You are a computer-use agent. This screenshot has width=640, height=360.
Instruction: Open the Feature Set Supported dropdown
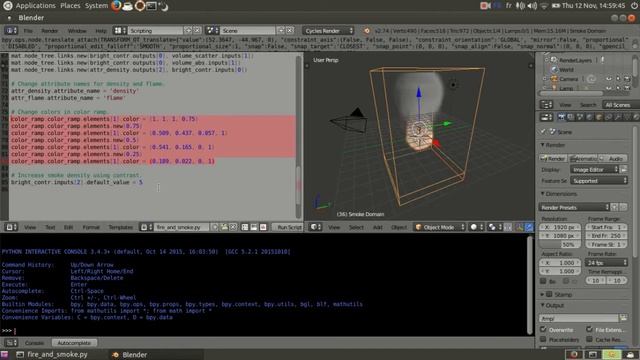click(599, 180)
